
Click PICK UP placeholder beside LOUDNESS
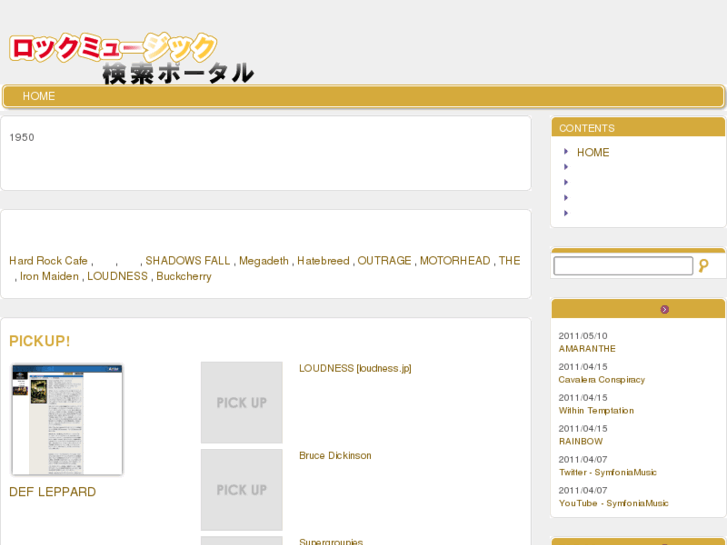coord(242,403)
